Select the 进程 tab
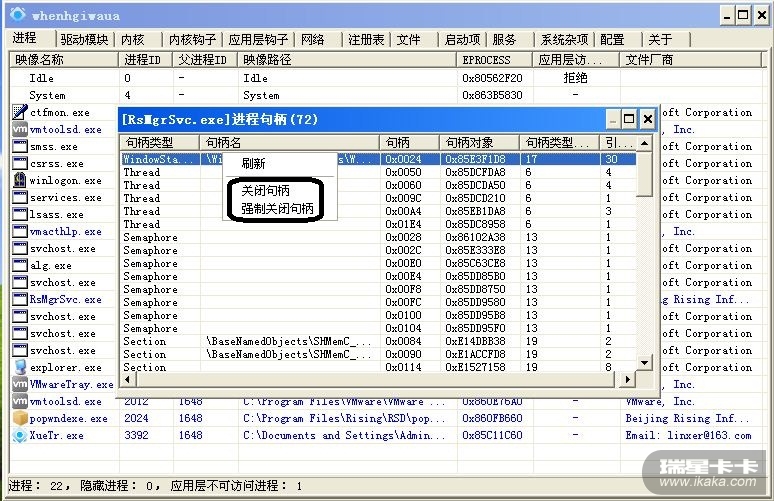 coord(25,38)
